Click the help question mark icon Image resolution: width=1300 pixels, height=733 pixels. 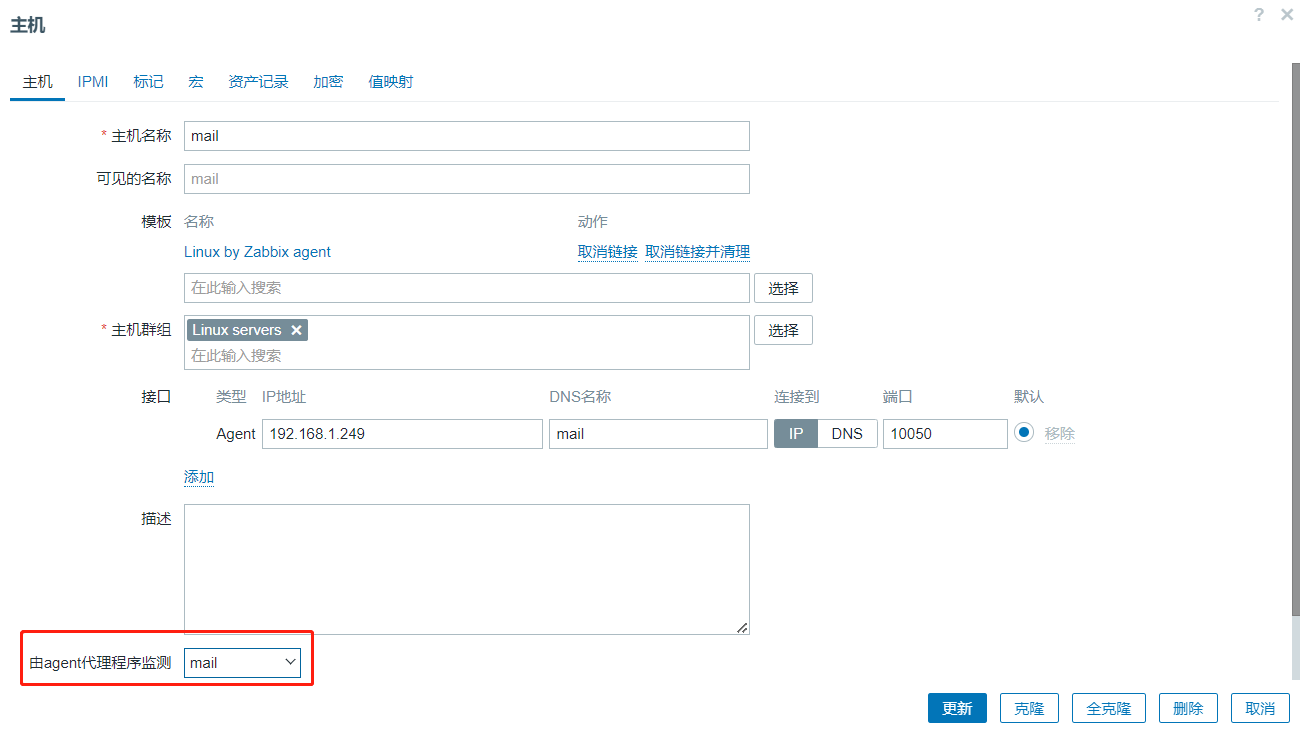pos(1258,14)
